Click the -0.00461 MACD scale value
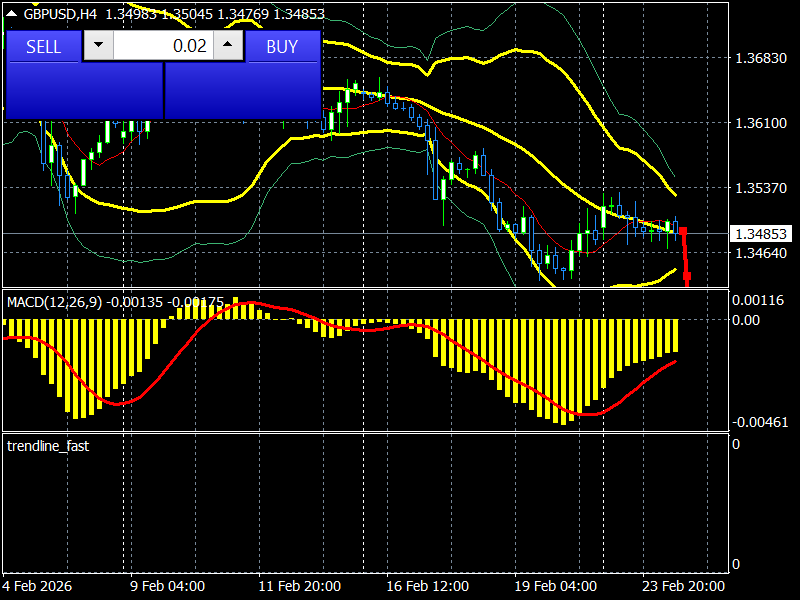The width and height of the screenshot is (800, 600). [760, 422]
